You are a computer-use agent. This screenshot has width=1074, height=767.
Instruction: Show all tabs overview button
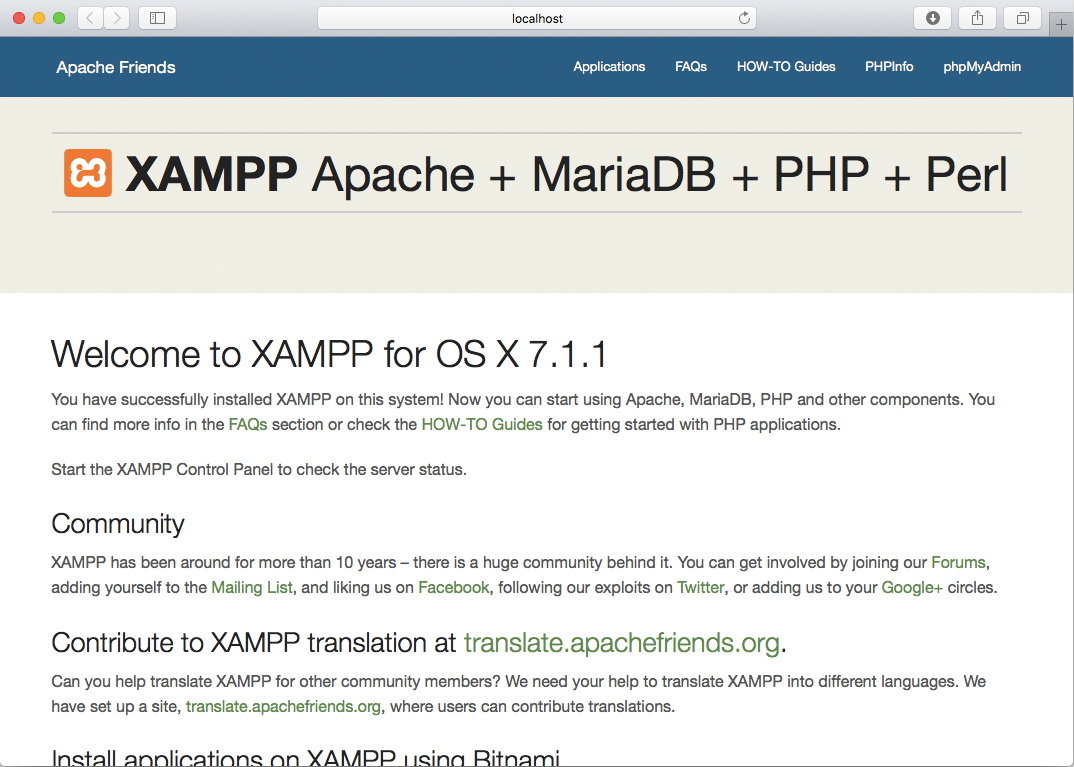coord(1023,18)
